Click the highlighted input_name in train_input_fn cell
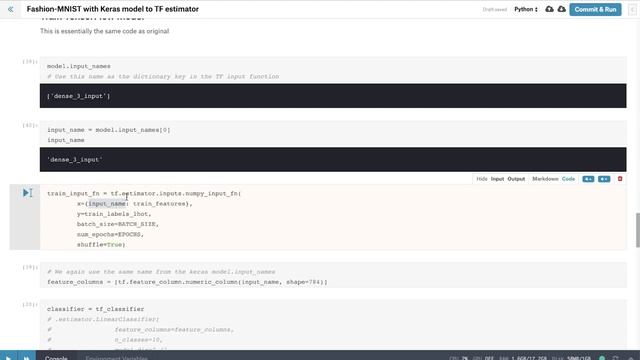 107,203
